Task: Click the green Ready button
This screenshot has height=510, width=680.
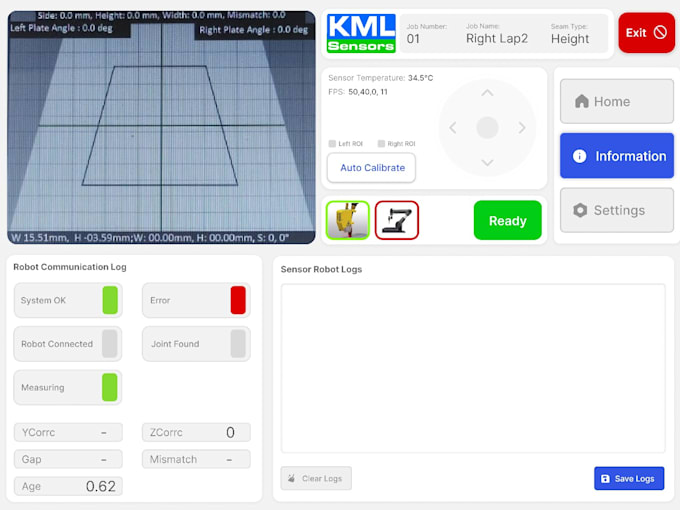Action: (507, 220)
